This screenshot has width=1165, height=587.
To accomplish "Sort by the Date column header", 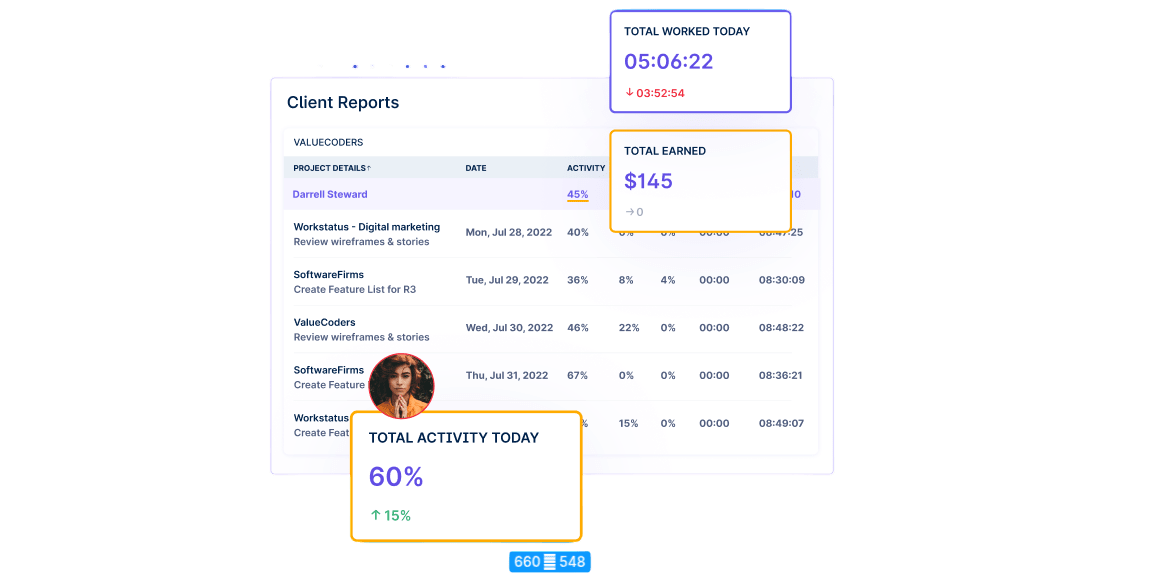I will click(476, 168).
